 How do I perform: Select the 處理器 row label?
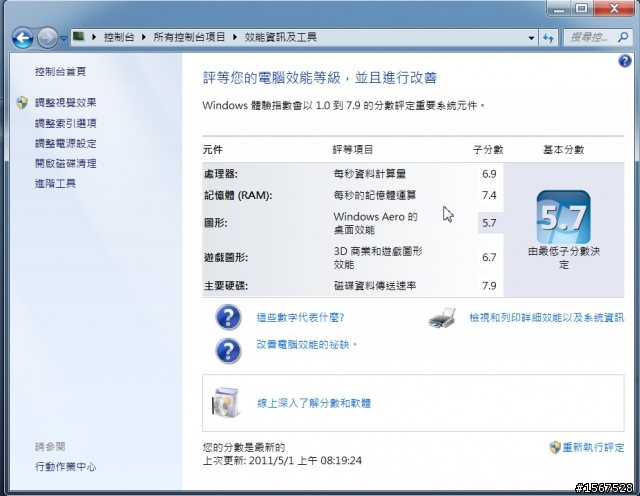221,174
